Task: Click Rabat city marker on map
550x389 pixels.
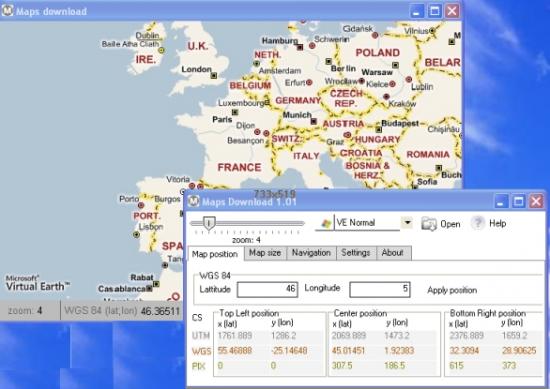Action: click(156, 283)
